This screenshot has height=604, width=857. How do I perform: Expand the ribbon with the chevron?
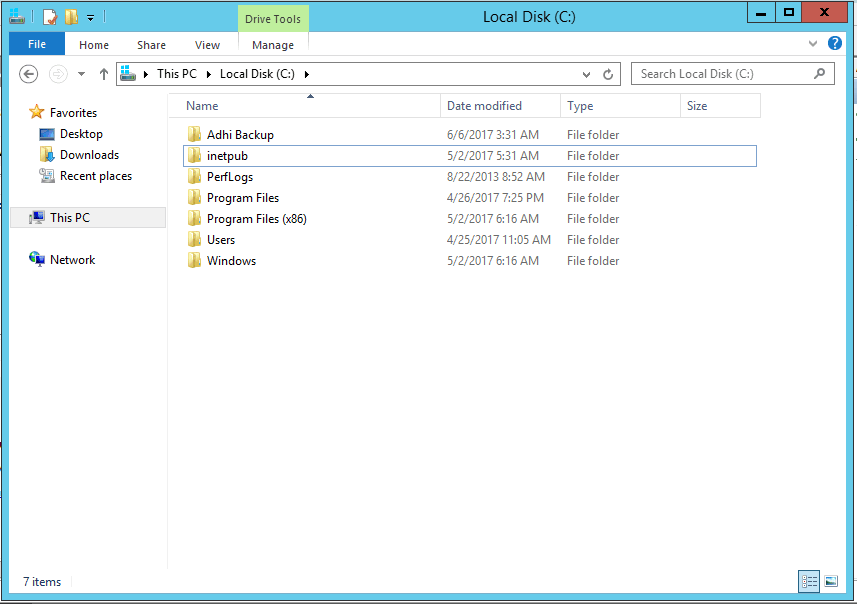[x=813, y=44]
